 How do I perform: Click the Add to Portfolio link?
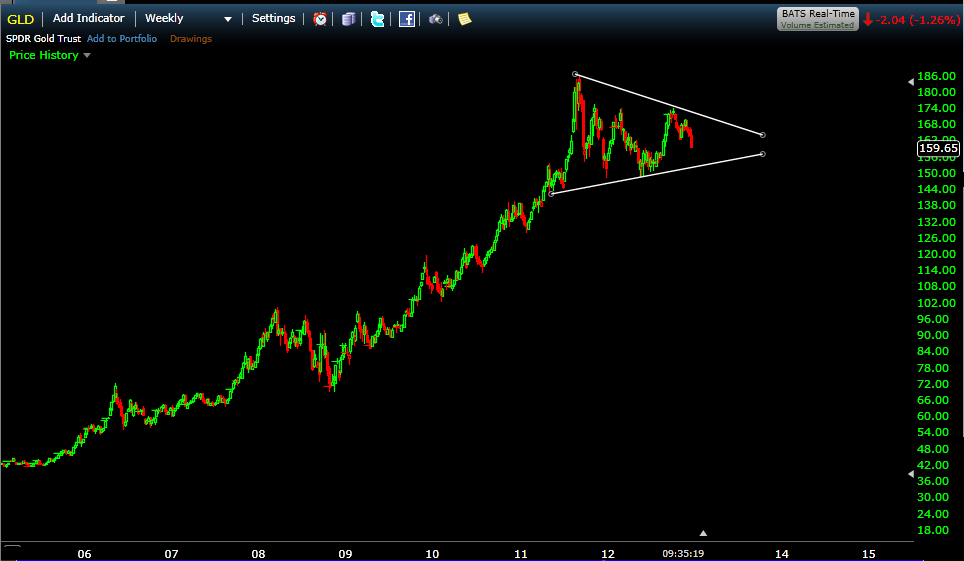(x=122, y=38)
